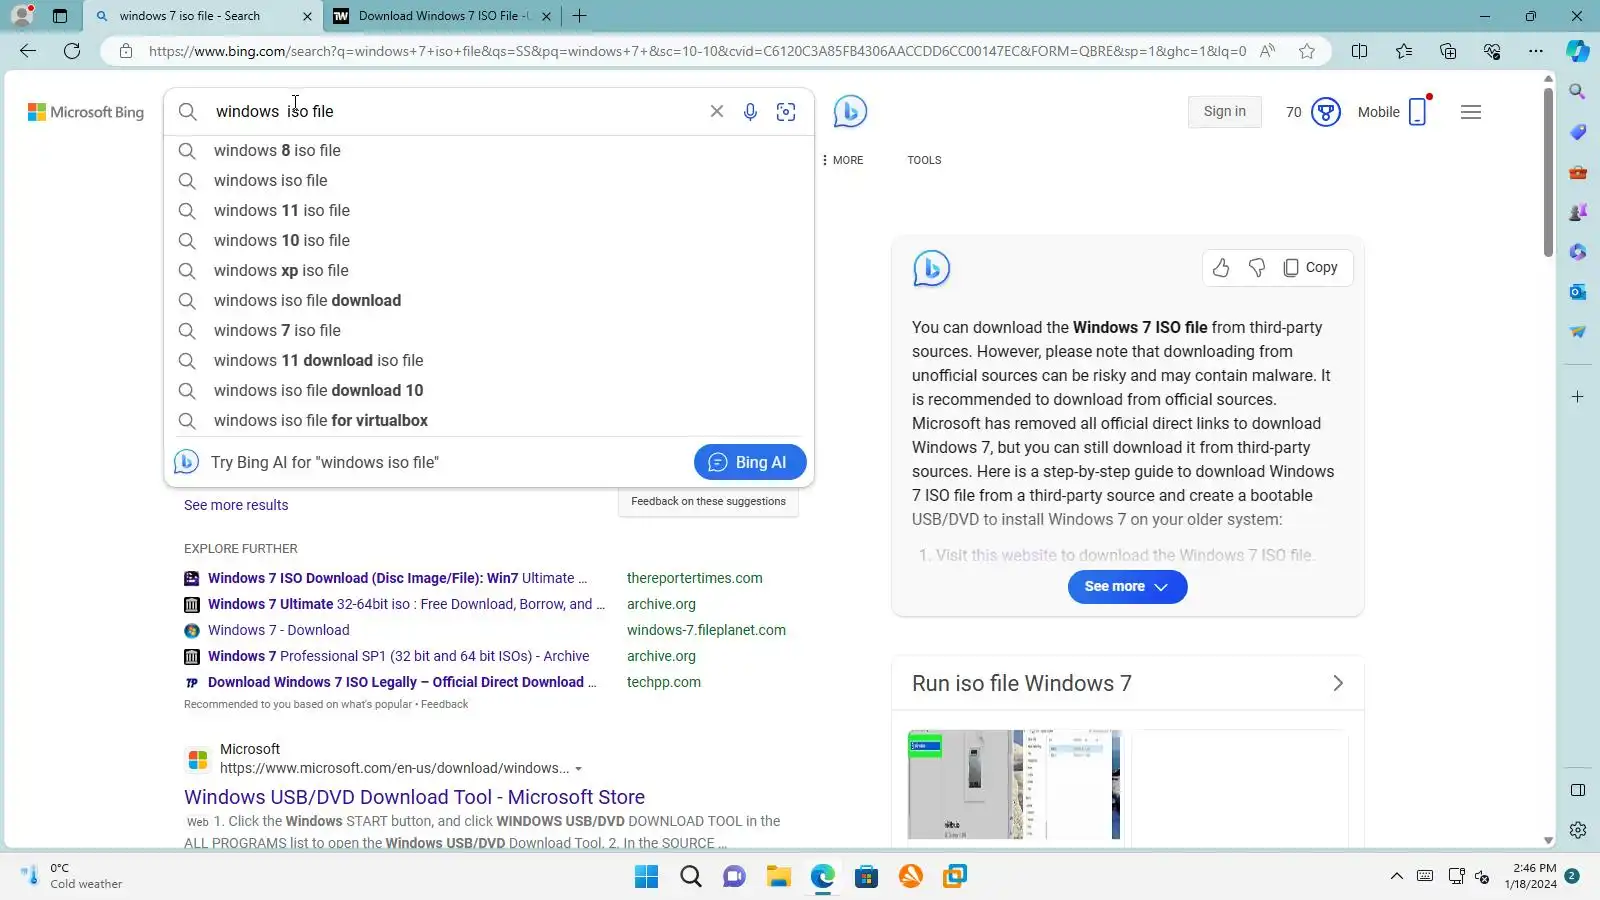Open Windows Start menu
Image resolution: width=1600 pixels, height=900 pixels.
coord(647,877)
